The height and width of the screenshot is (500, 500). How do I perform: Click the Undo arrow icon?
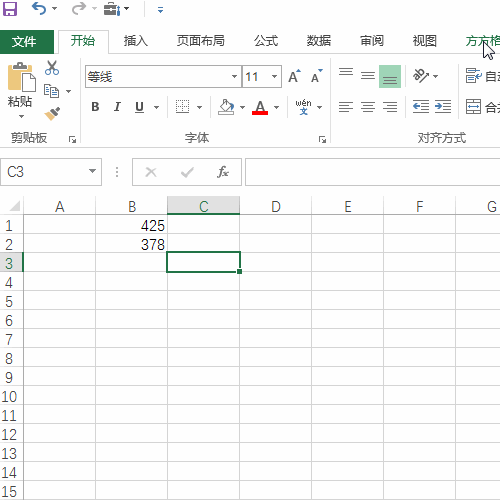coord(39,9)
